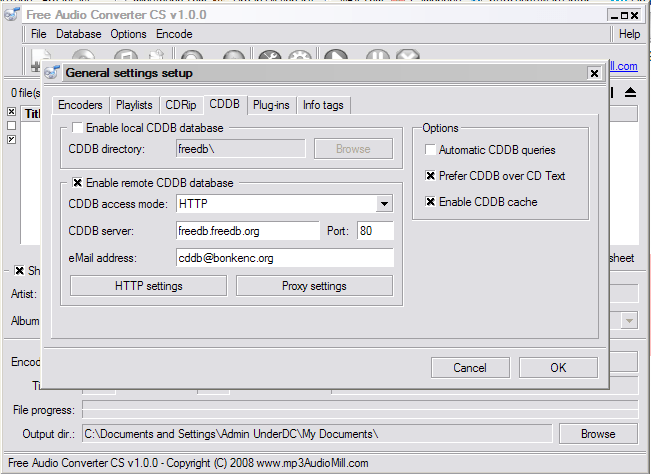Click the "Options" group label
651x474 pixels.
coord(440,128)
